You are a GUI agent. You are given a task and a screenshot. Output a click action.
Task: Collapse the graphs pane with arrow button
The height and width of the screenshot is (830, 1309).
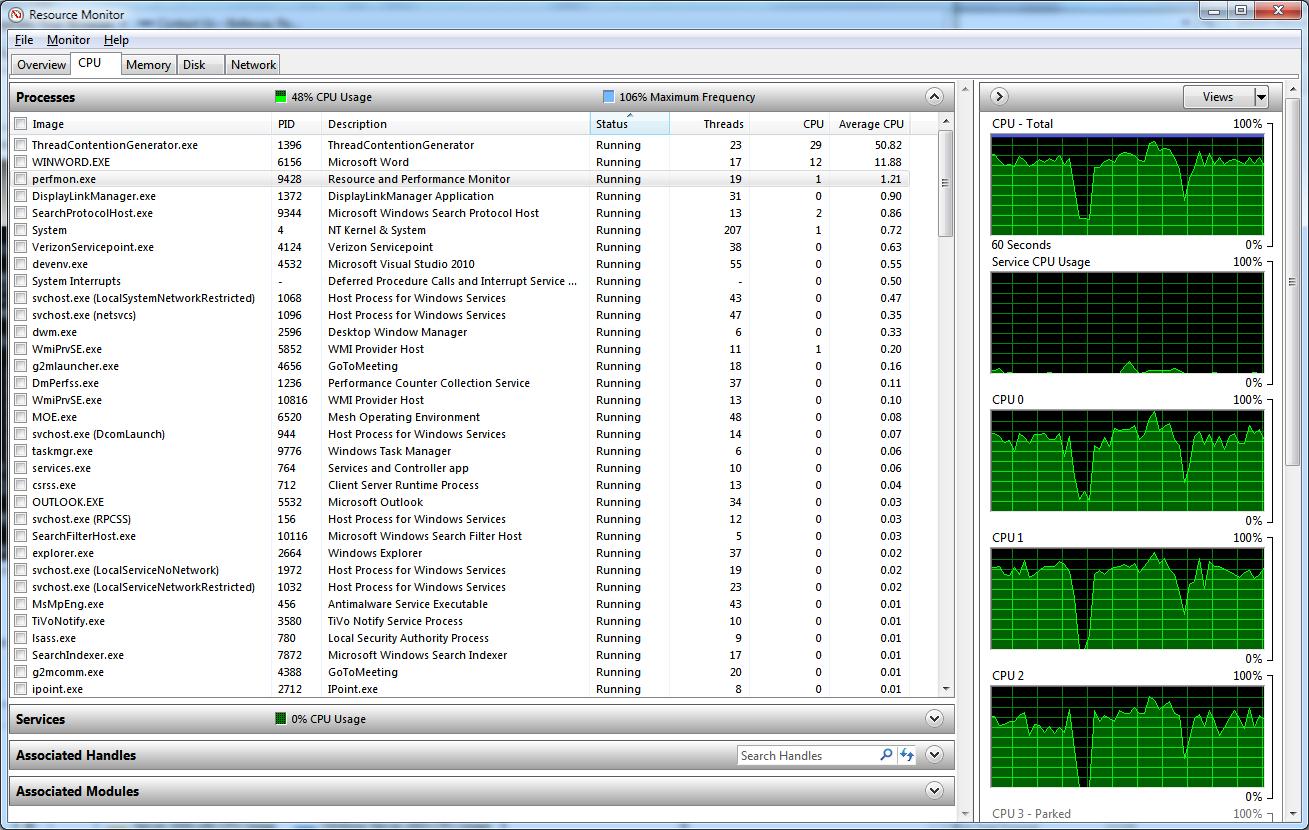point(999,97)
